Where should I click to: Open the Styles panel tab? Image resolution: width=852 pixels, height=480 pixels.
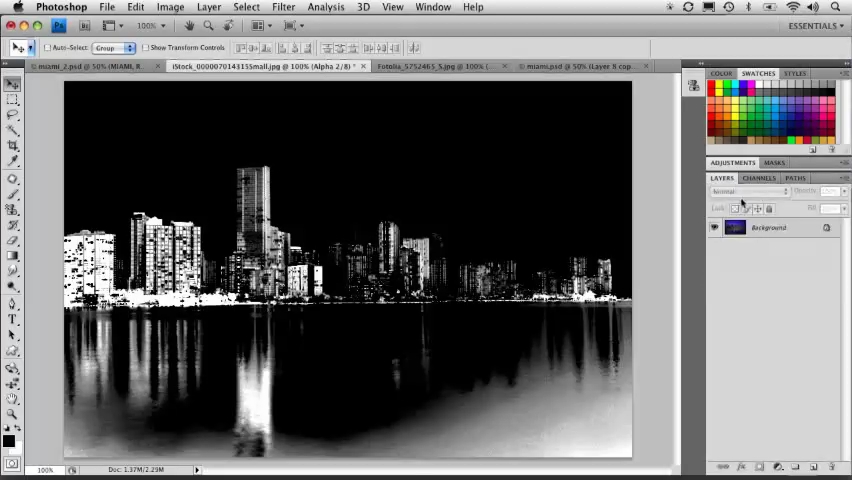[795, 73]
